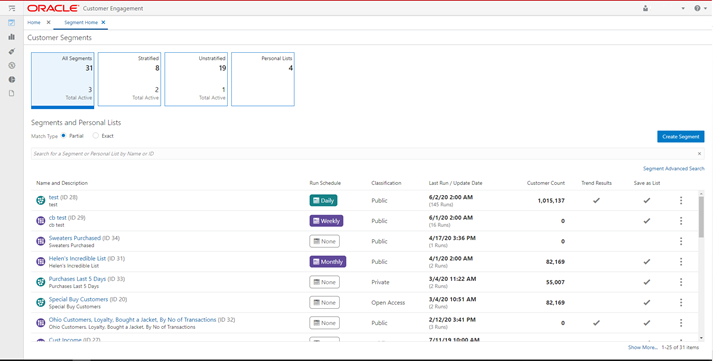
Task: Switch to the Home tab
Action: pos(34,22)
